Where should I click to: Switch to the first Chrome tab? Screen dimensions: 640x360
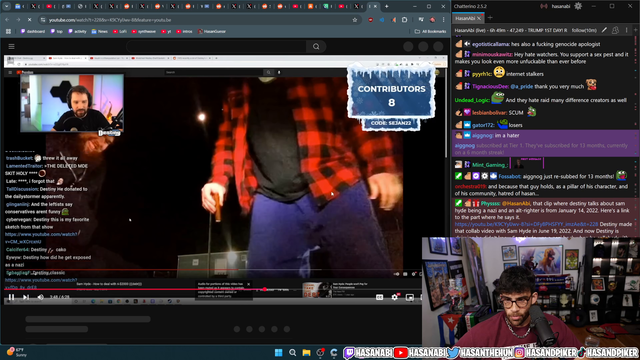click(x=21, y=6)
